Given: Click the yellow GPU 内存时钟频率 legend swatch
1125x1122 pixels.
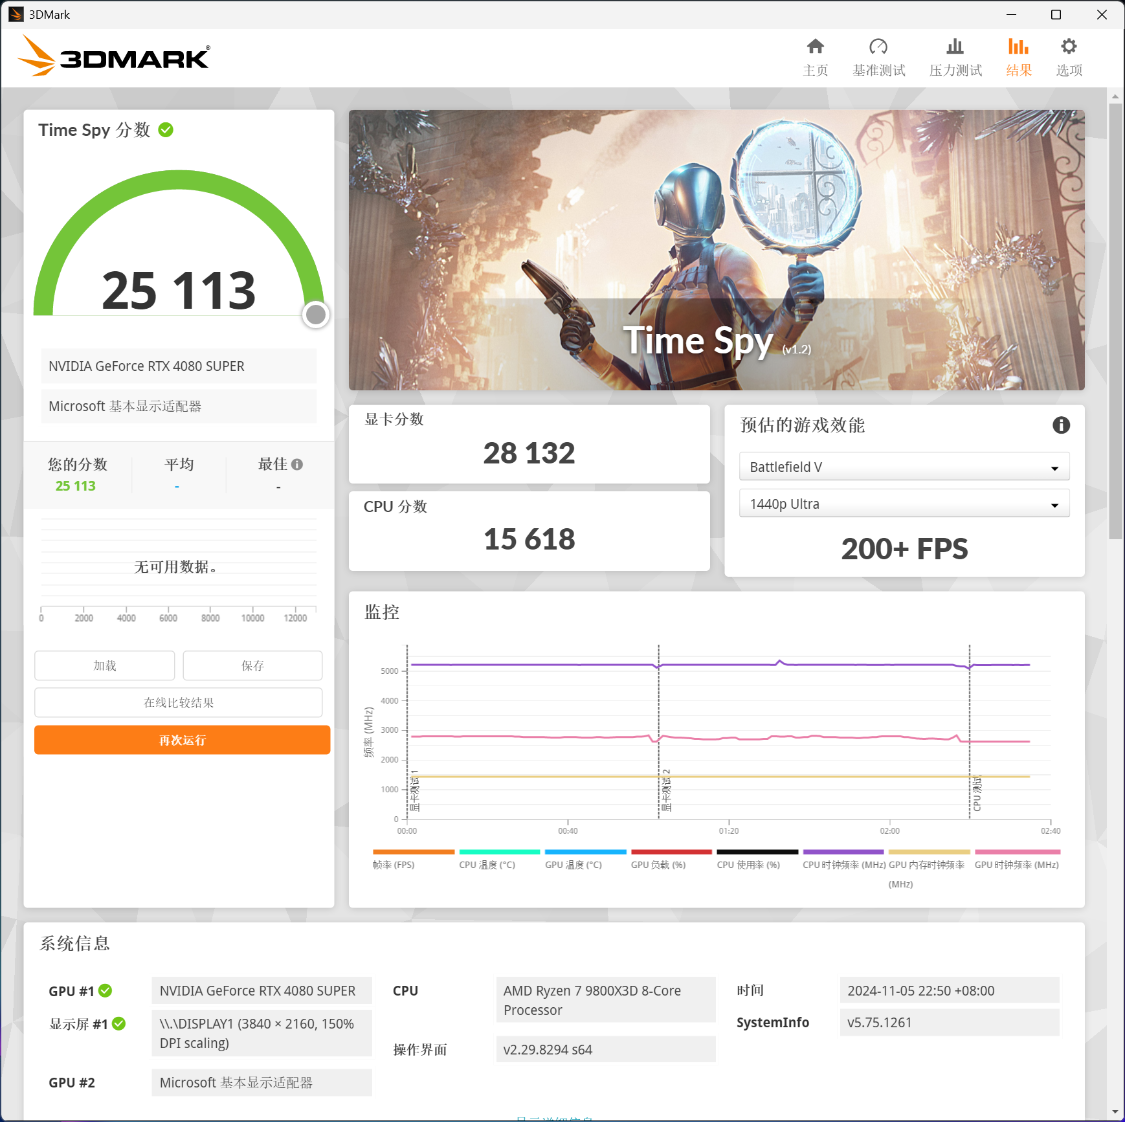Looking at the screenshot, I should point(929,852).
